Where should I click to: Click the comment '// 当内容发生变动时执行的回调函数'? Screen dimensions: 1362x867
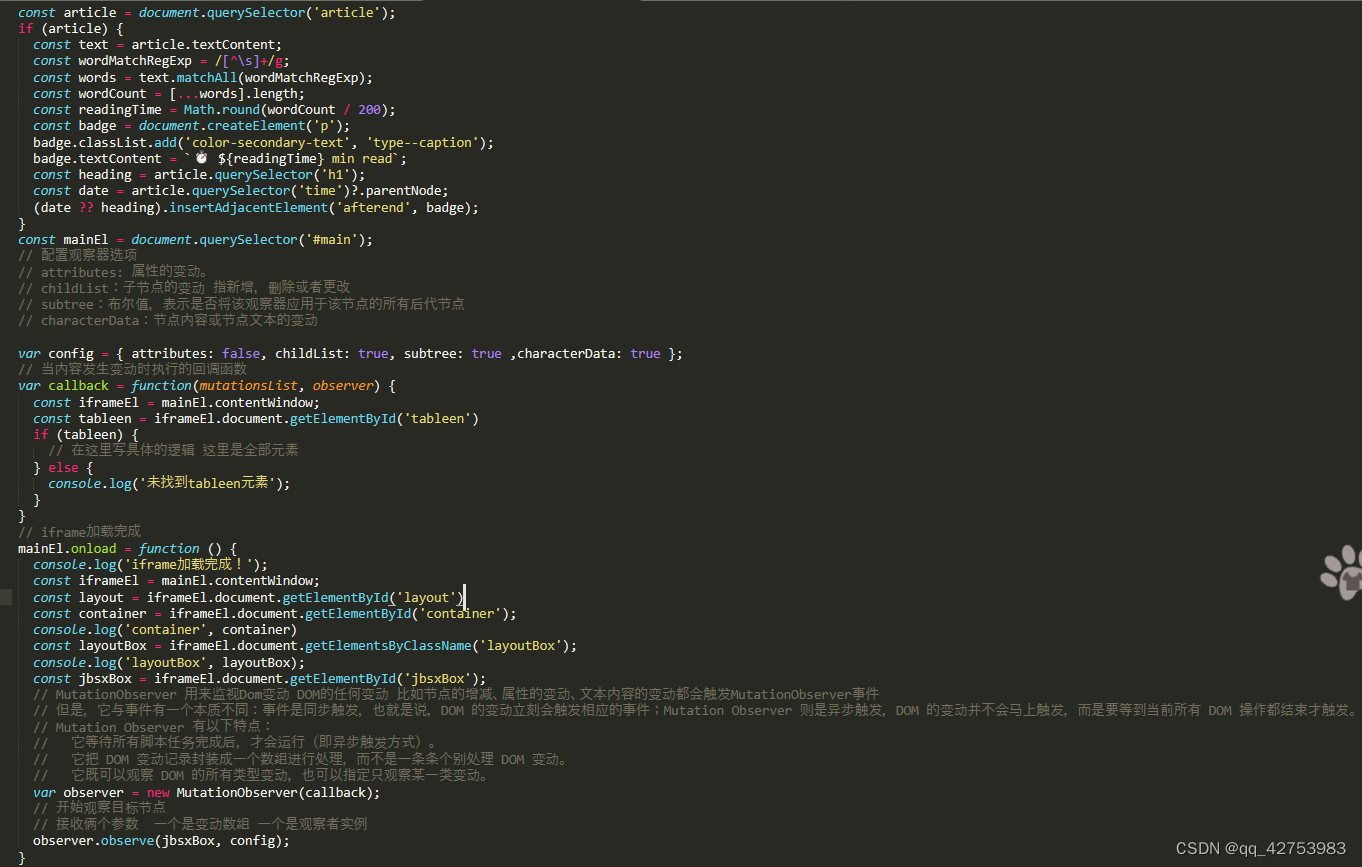pos(132,369)
